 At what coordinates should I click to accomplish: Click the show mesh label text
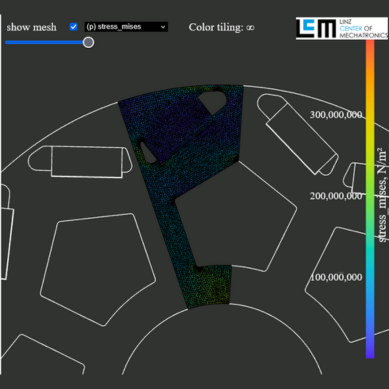31,27
